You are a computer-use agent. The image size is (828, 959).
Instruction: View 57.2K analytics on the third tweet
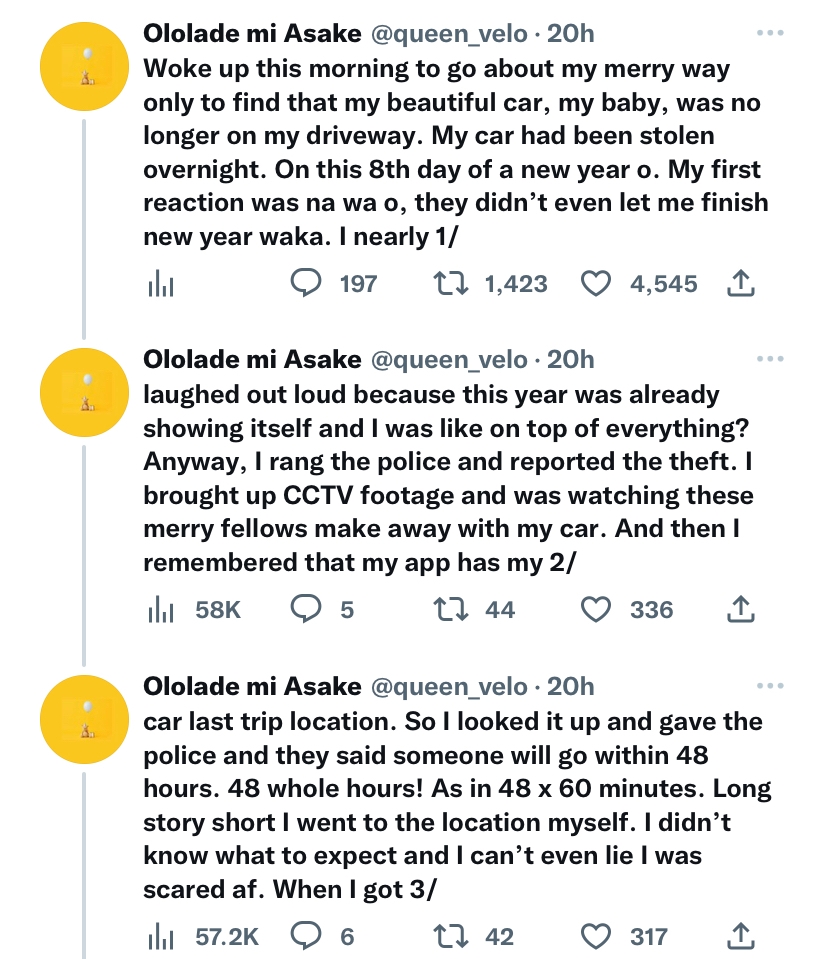point(203,937)
